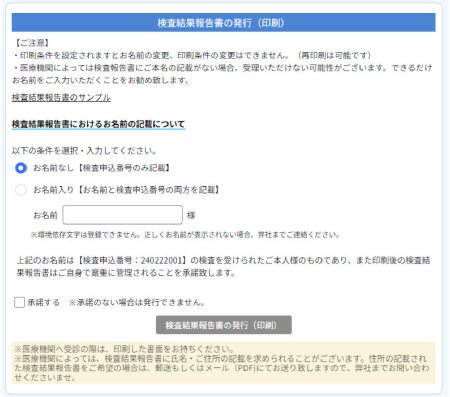Click the instruction 以下の条件を選択・入力してください

(x=84, y=151)
